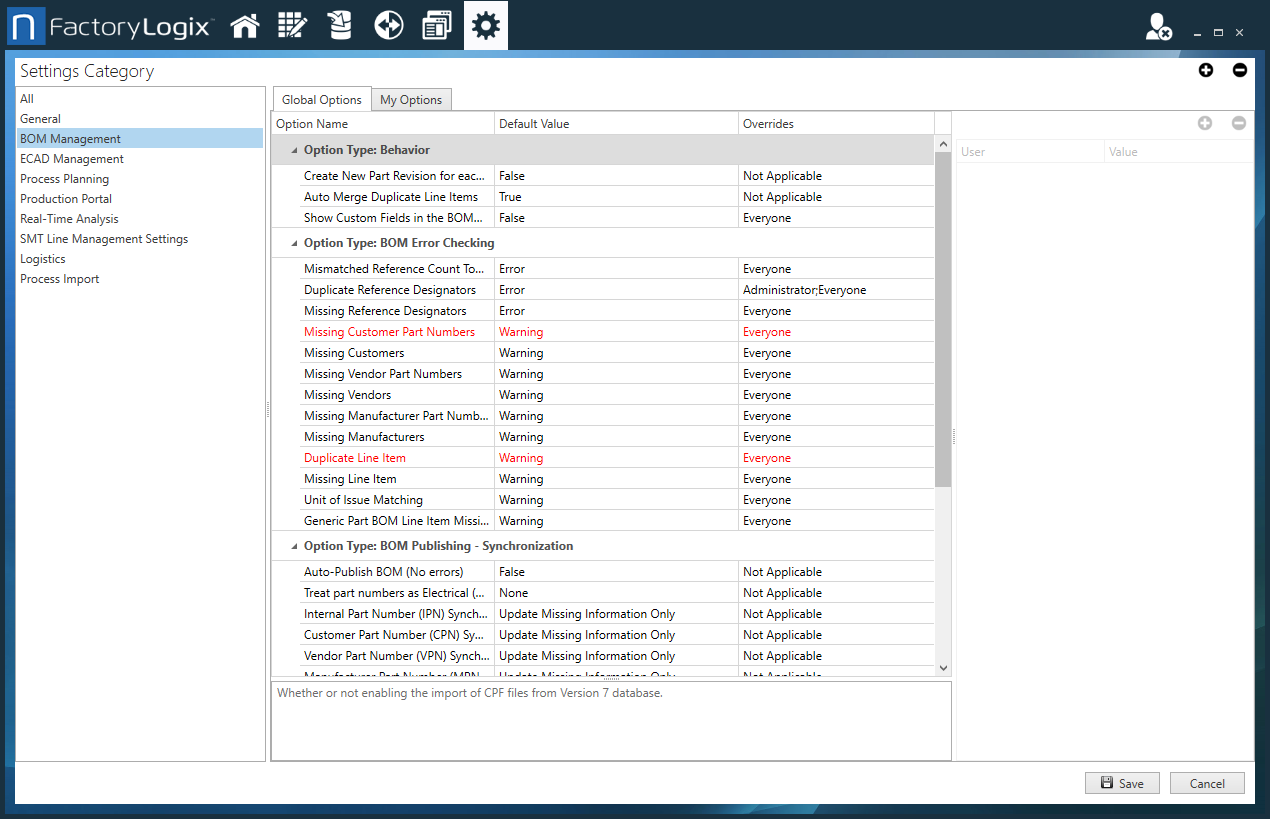
Task: Switch to the My Options tab
Action: pyautogui.click(x=411, y=99)
